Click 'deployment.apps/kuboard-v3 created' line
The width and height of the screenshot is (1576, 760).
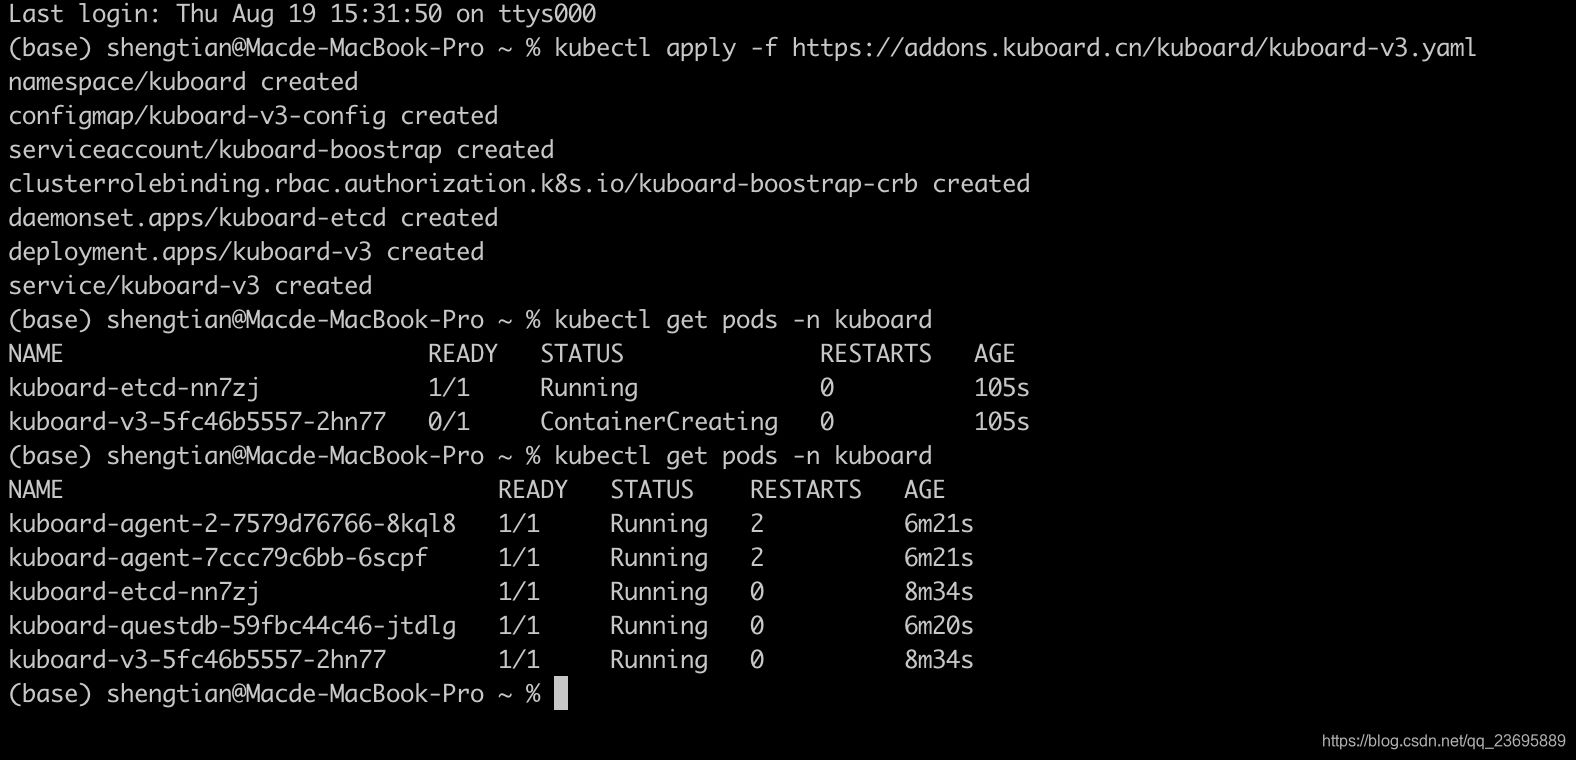pos(246,252)
